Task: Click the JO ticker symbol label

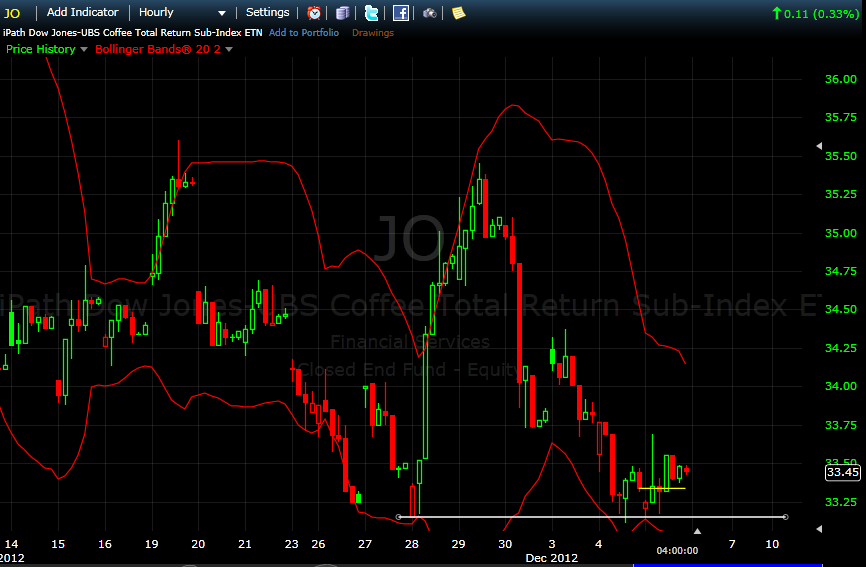Action: 12,13
